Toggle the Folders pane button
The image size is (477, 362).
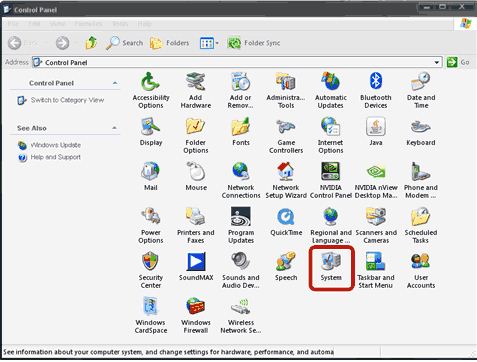(170, 43)
